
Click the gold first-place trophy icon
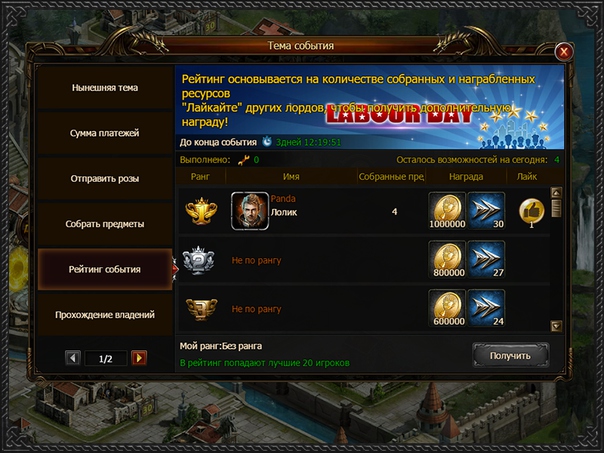click(x=201, y=211)
